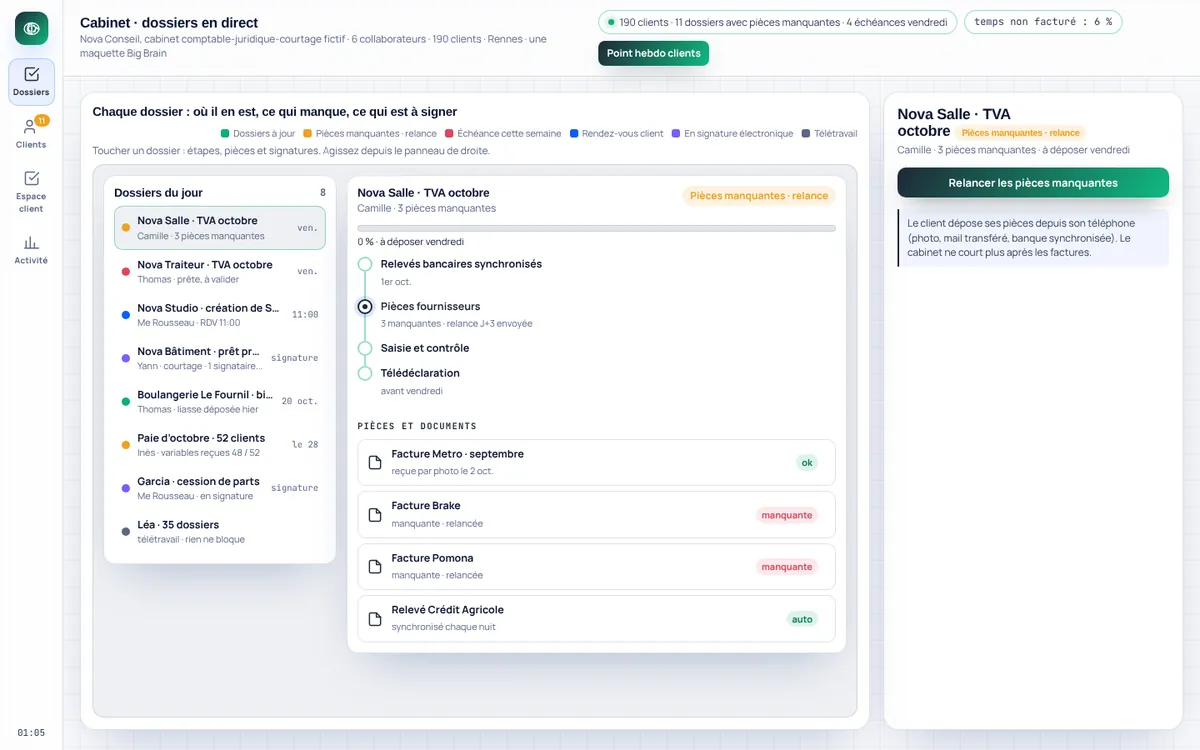Select the Garcia · cession de parts dossier
This screenshot has width=1200, height=750.
coord(220,488)
